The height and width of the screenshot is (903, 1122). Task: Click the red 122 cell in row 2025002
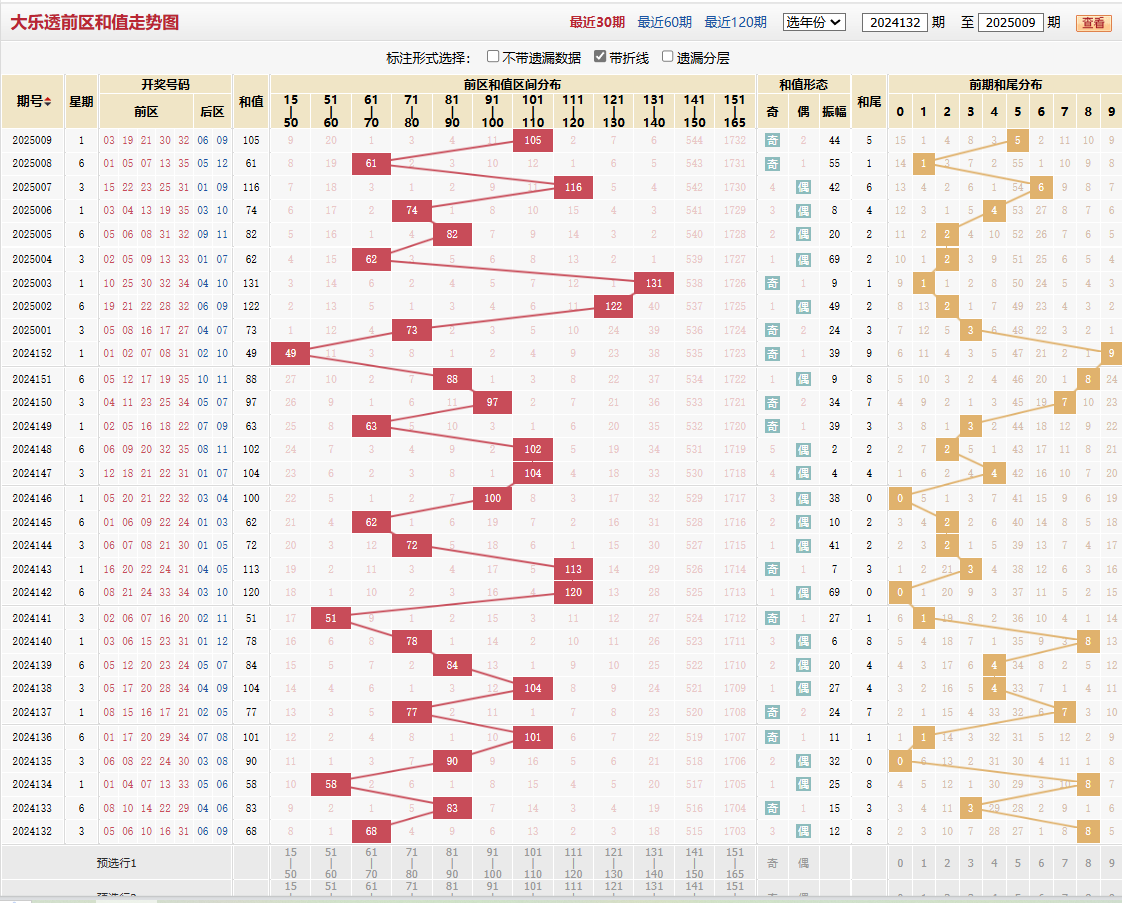tap(613, 306)
